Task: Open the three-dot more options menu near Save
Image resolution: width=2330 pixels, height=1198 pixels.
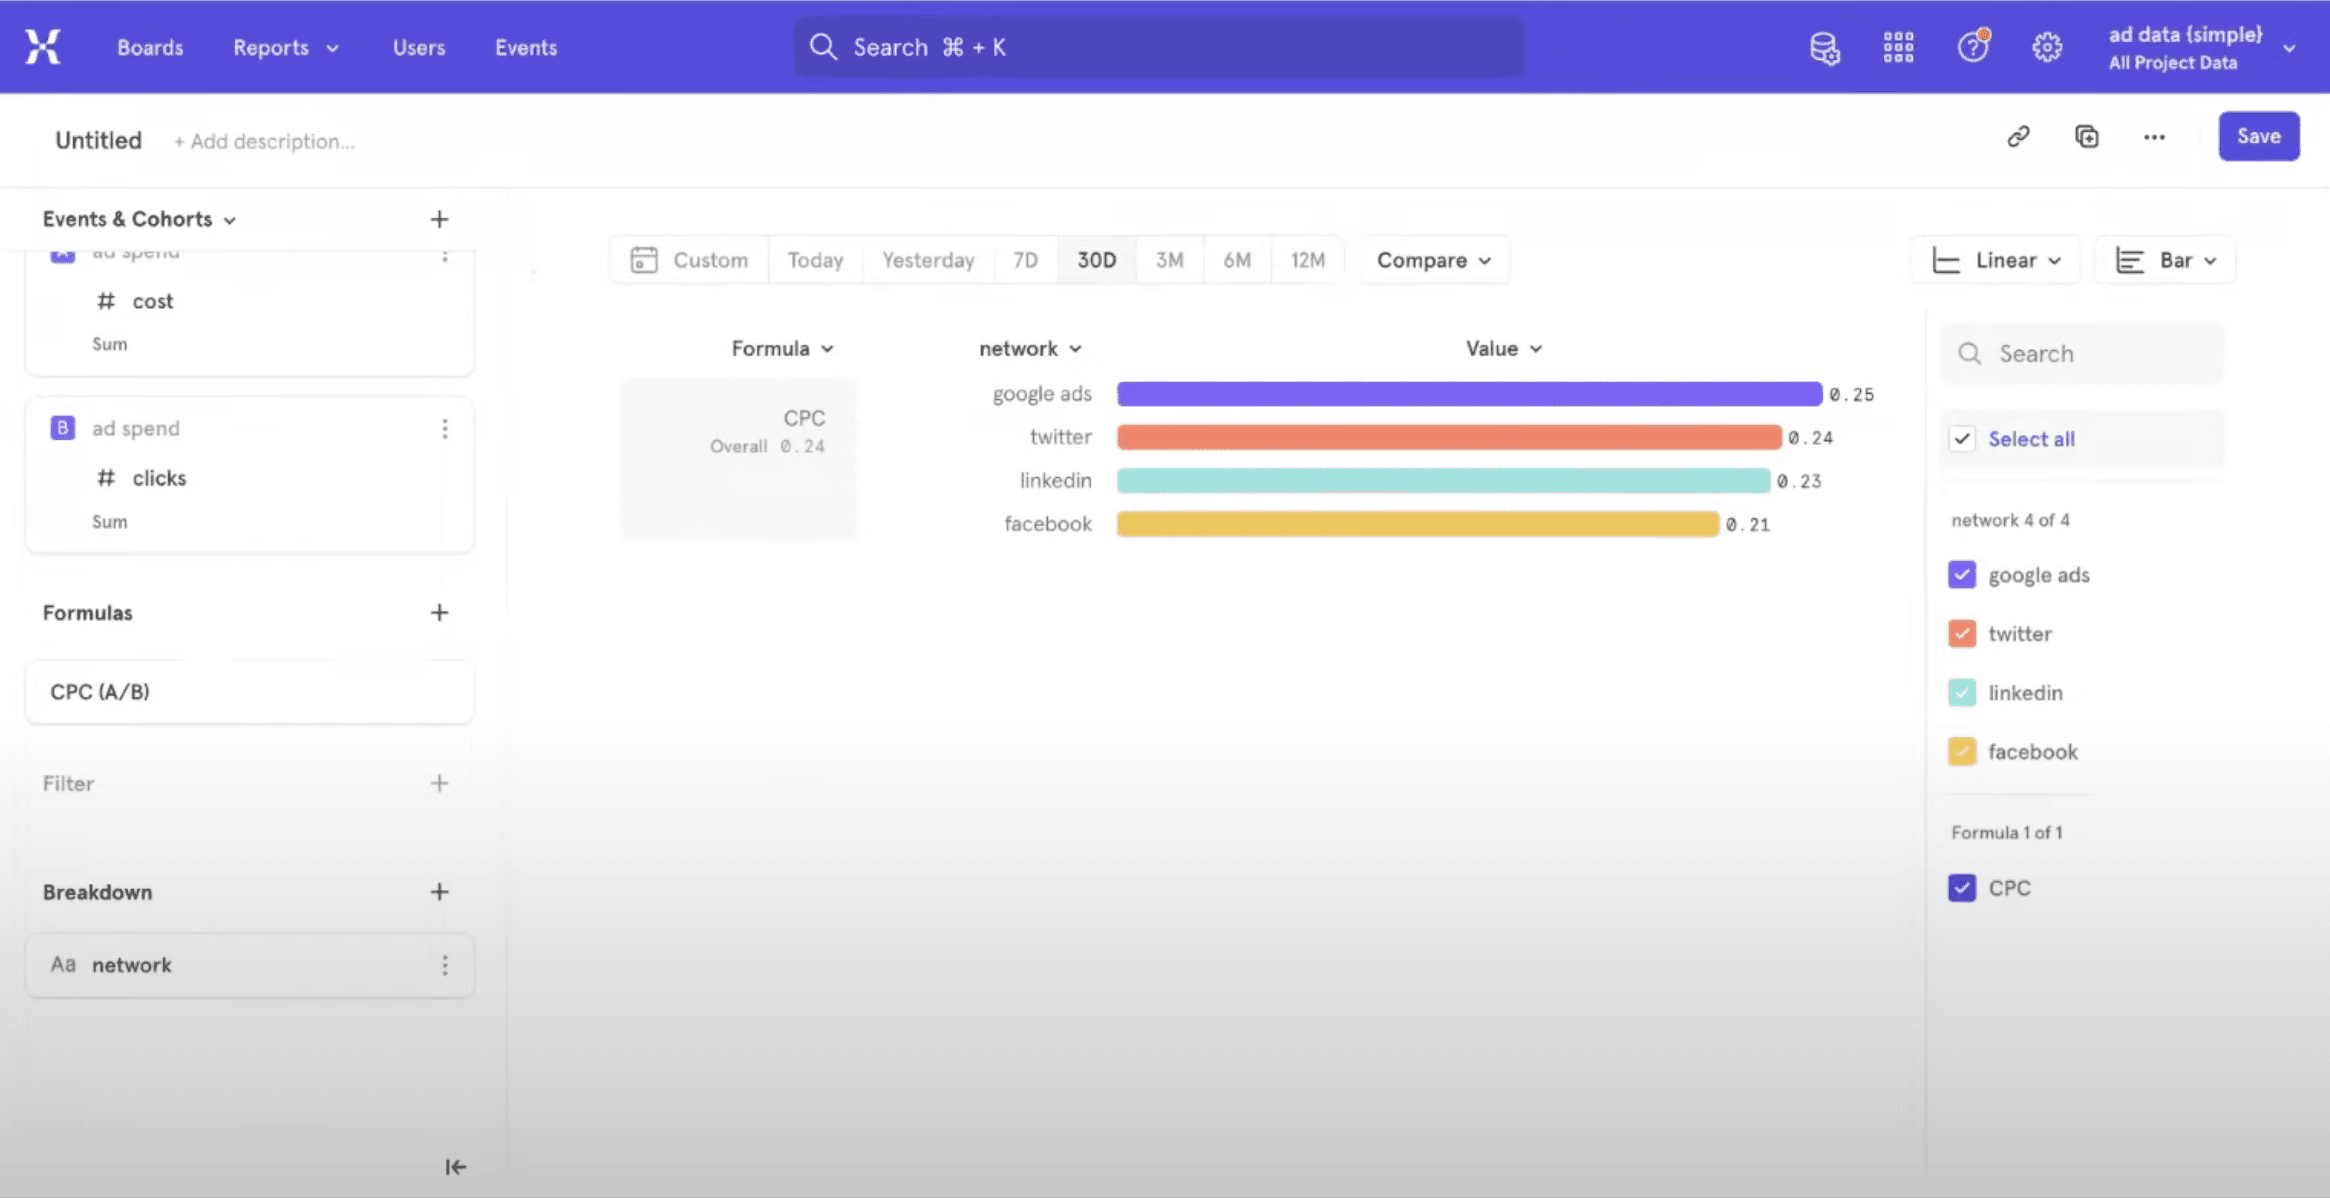Action: click(2154, 137)
